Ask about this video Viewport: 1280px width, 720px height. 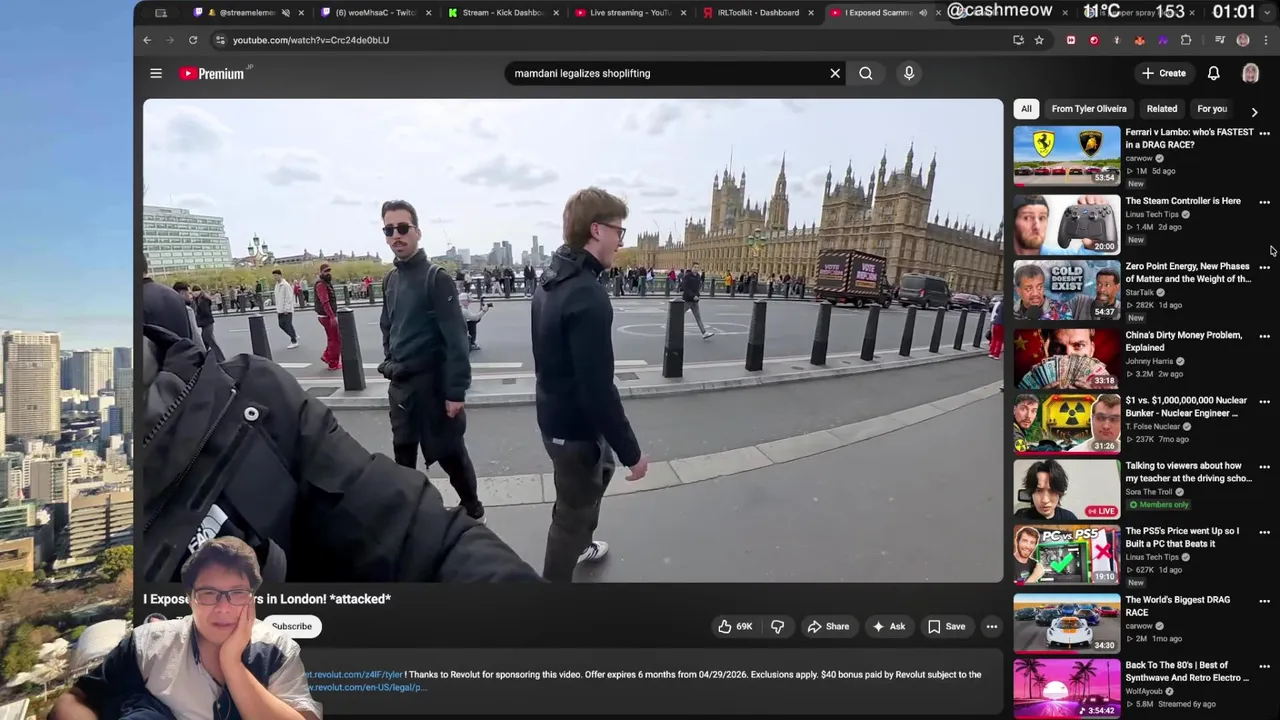(x=889, y=627)
